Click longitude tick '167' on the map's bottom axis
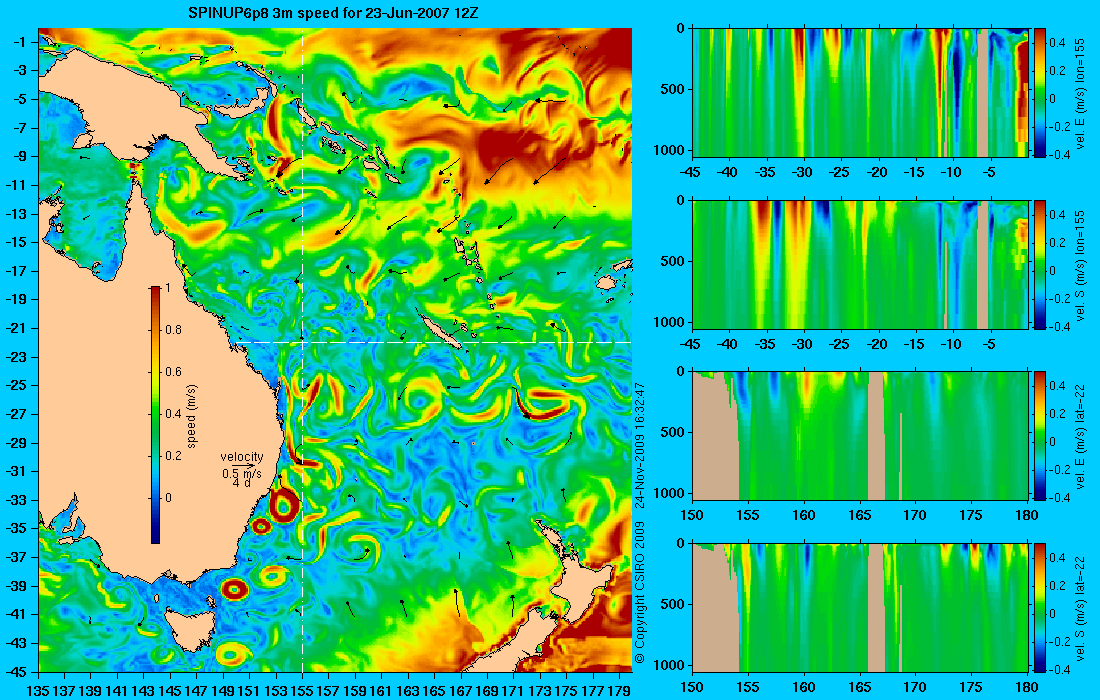The height and width of the screenshot is (700, 1100). pos(461,690)
